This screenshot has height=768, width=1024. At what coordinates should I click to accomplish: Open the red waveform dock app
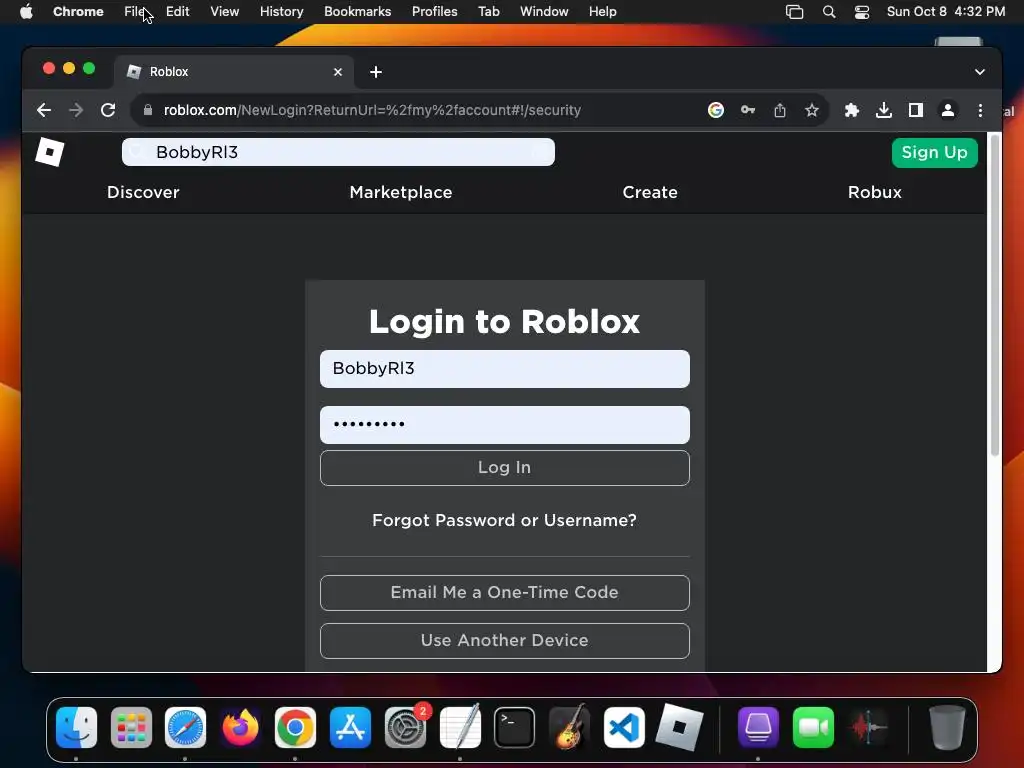(x=868, y=728)
